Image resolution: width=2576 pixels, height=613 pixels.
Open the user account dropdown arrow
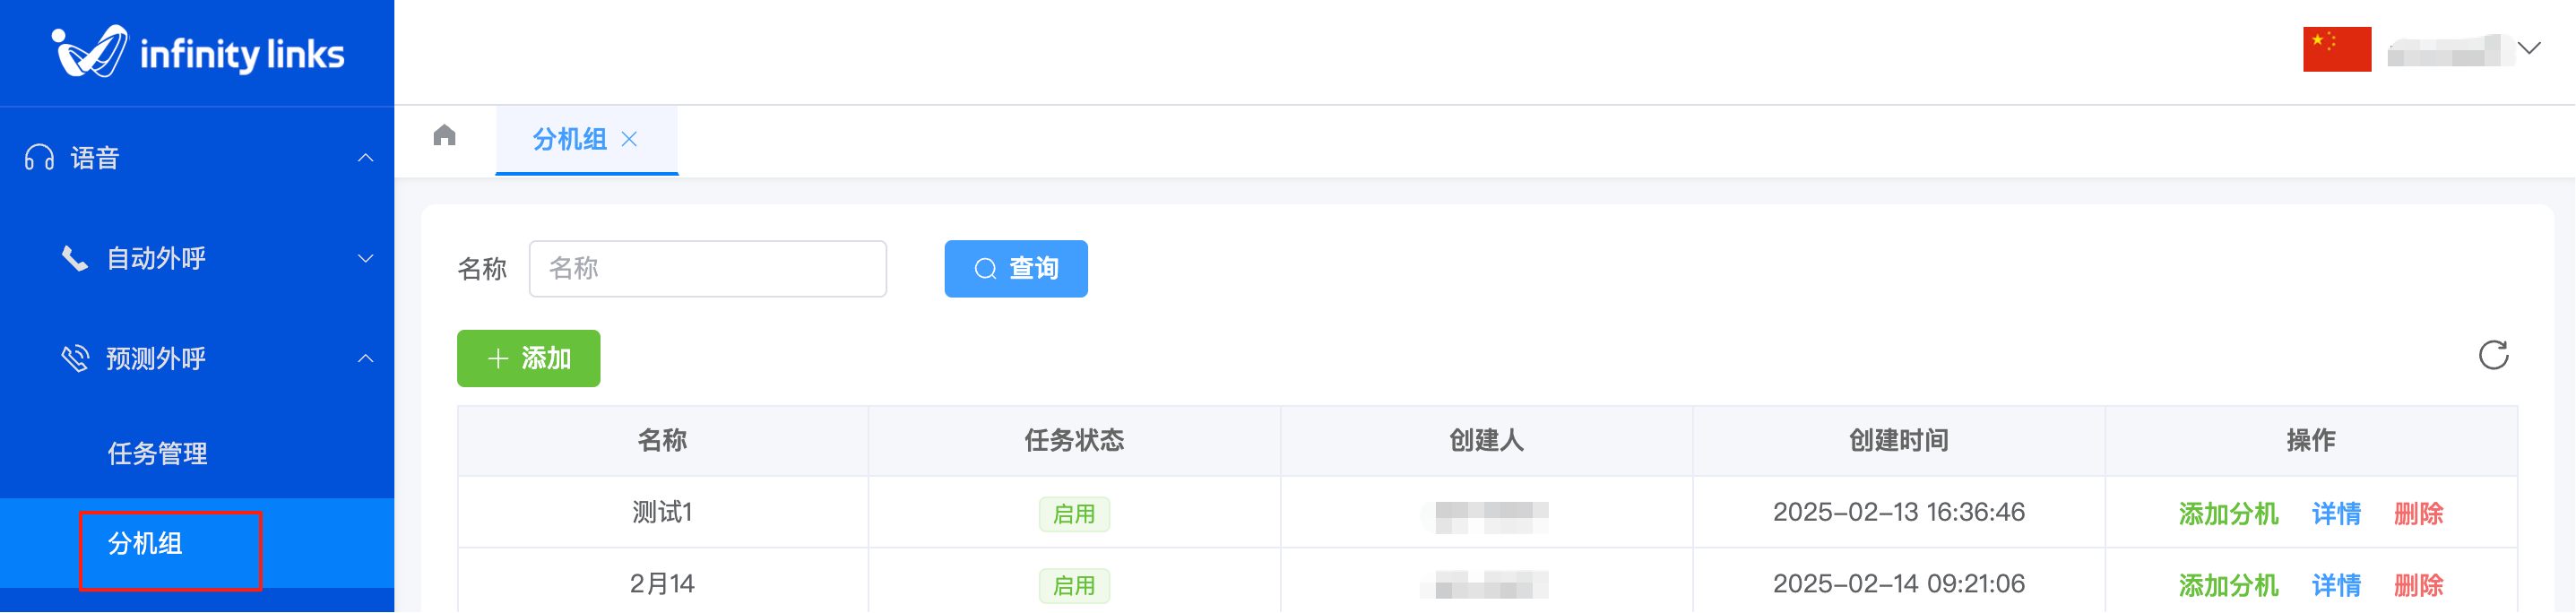click(2529, 49)
